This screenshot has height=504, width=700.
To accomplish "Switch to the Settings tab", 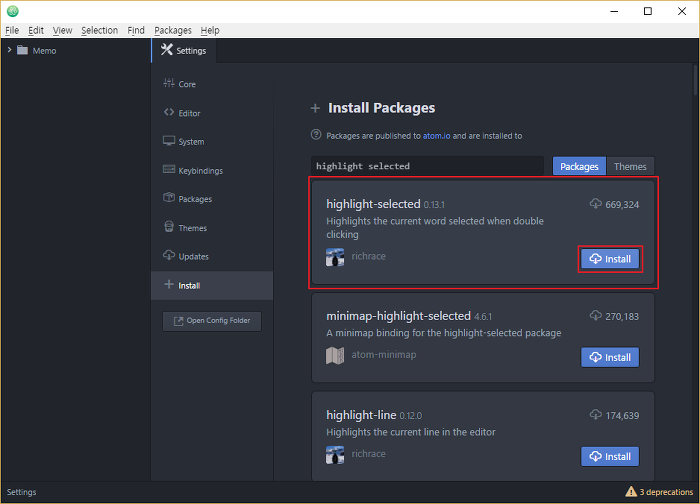I will point(184,50).
